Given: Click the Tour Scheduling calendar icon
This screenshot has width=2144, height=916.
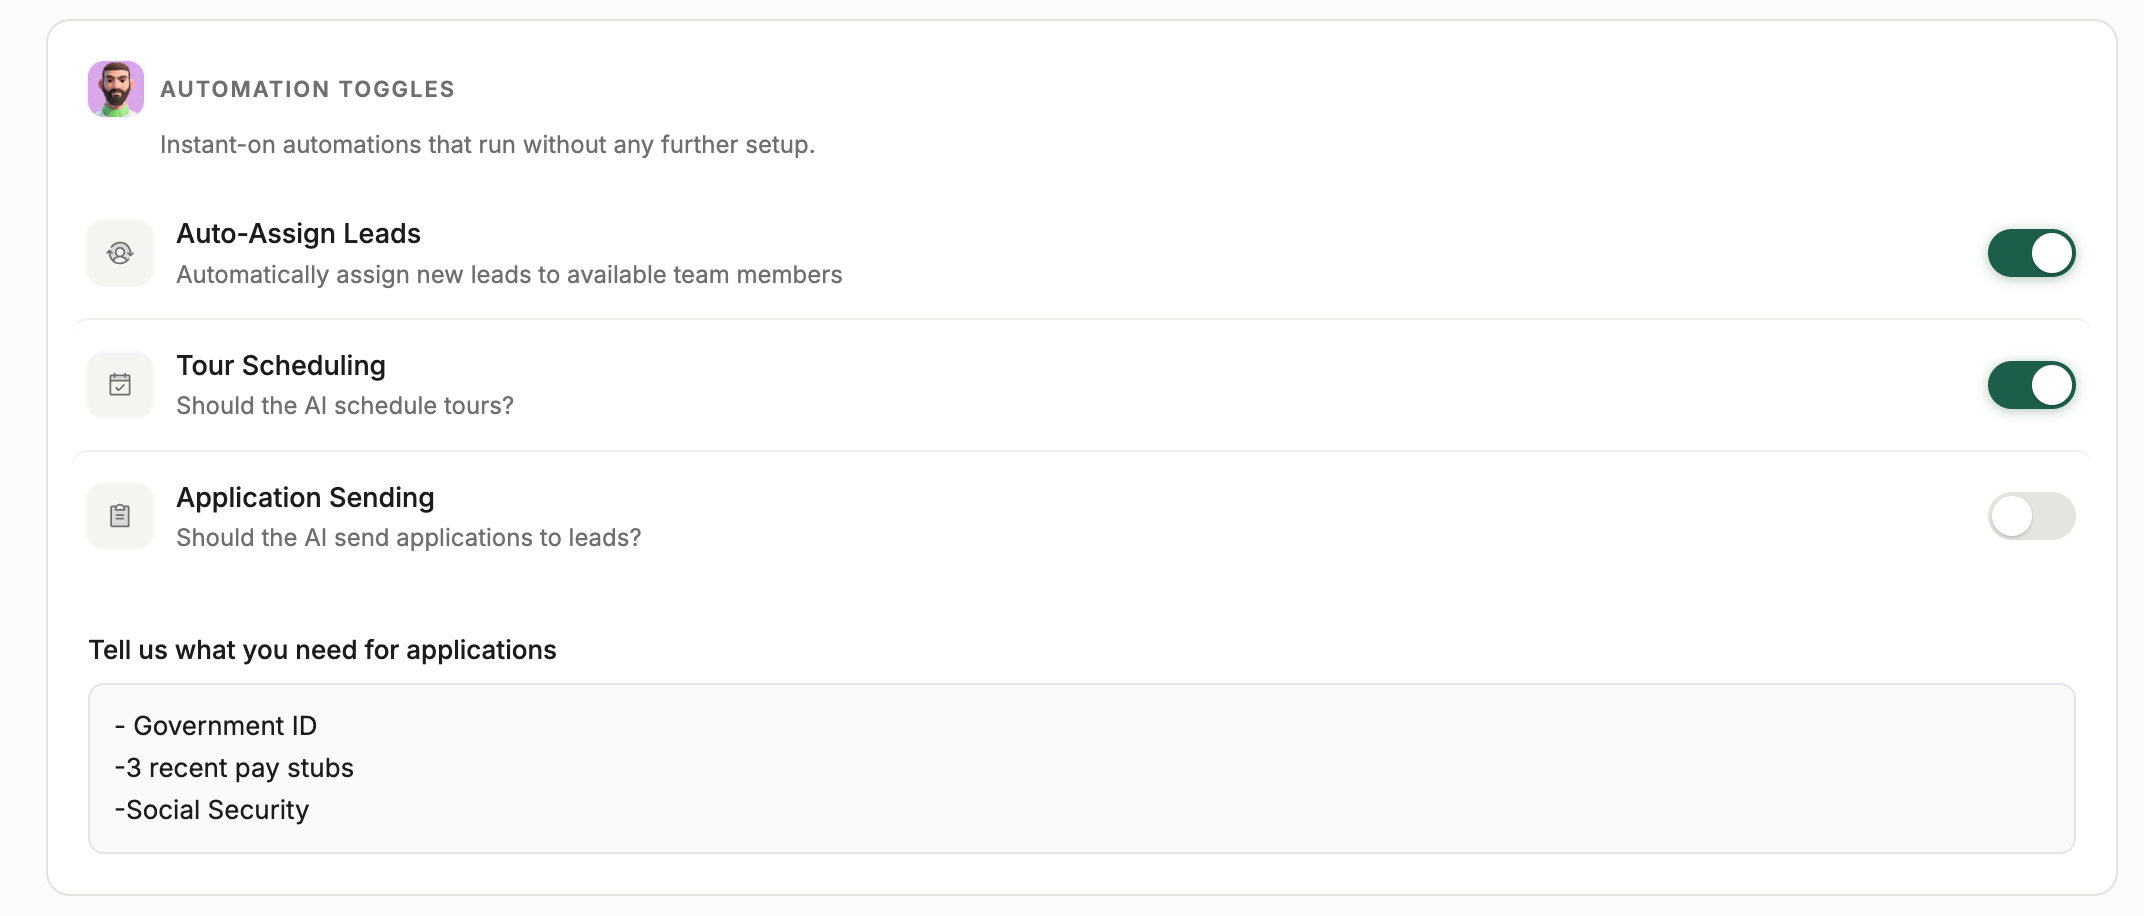Looking at the screenshot, I should [x=120, y=385].
